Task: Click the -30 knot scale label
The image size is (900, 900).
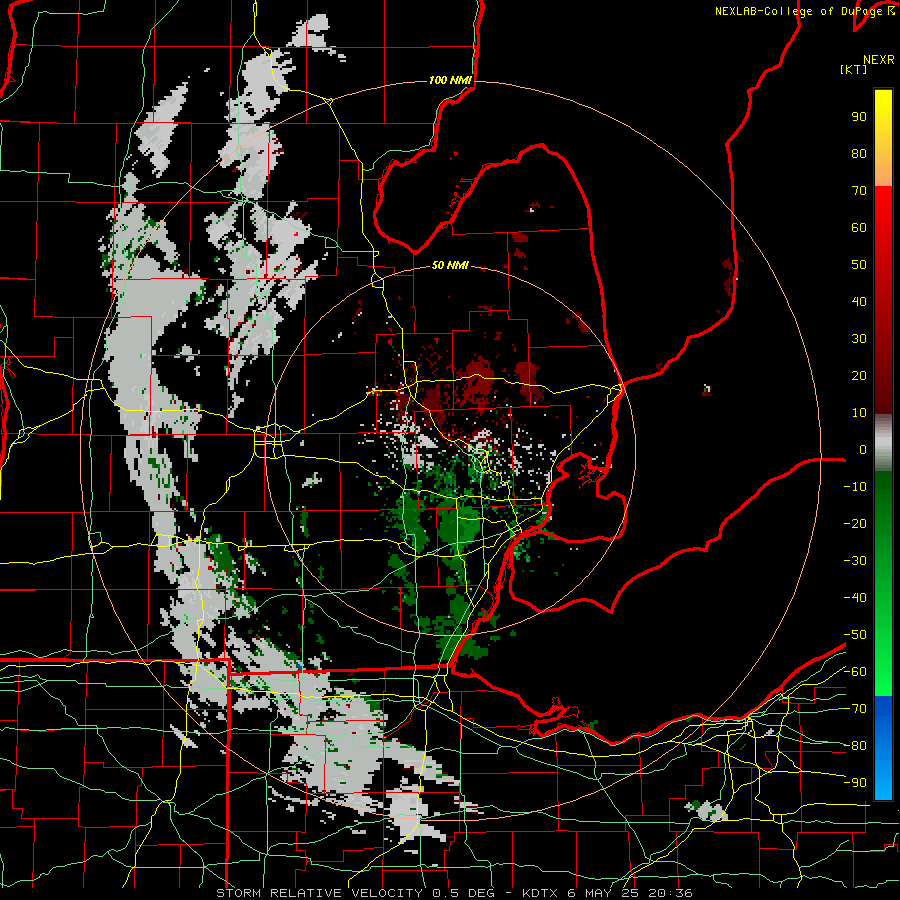Action: click(x=855, y=561)
